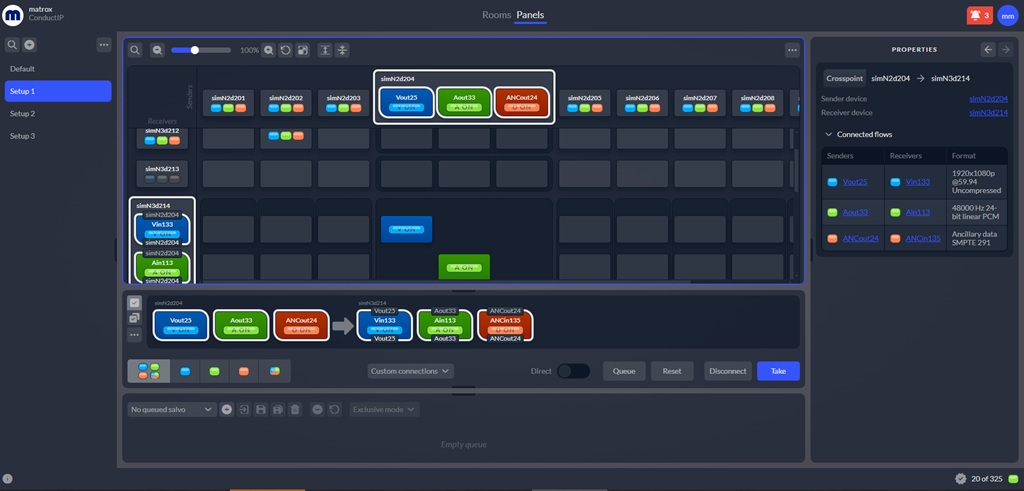Click the Disconnect button

coord(728,371)
